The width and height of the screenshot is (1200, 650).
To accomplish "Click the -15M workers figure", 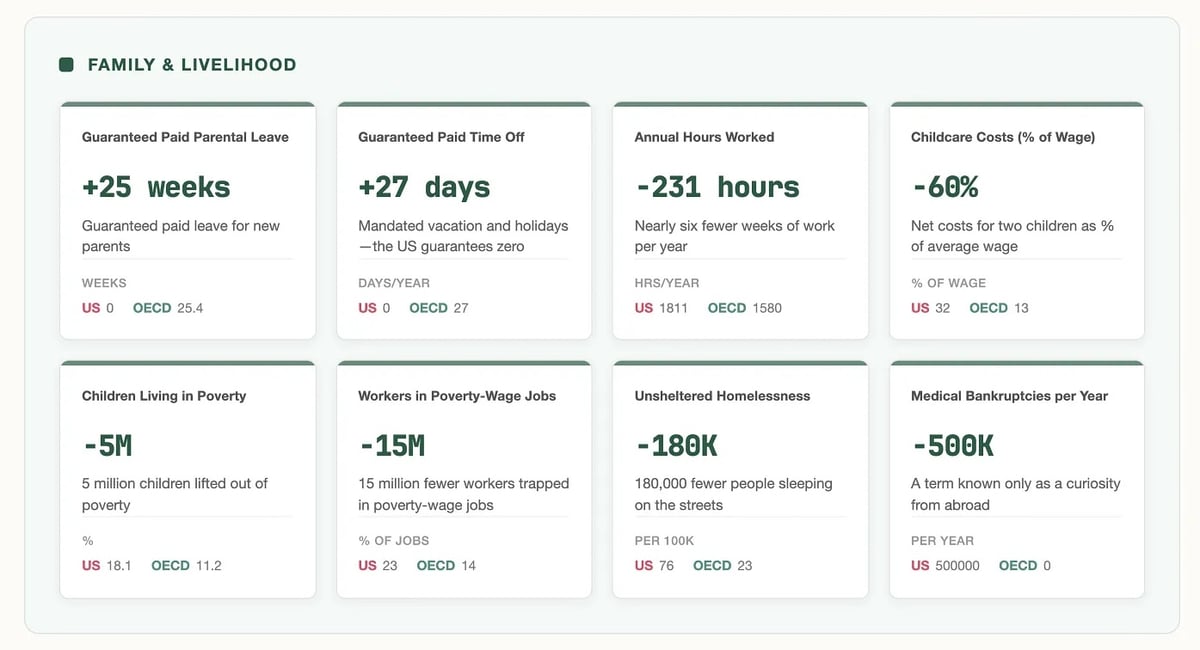I will coord(391,445).
